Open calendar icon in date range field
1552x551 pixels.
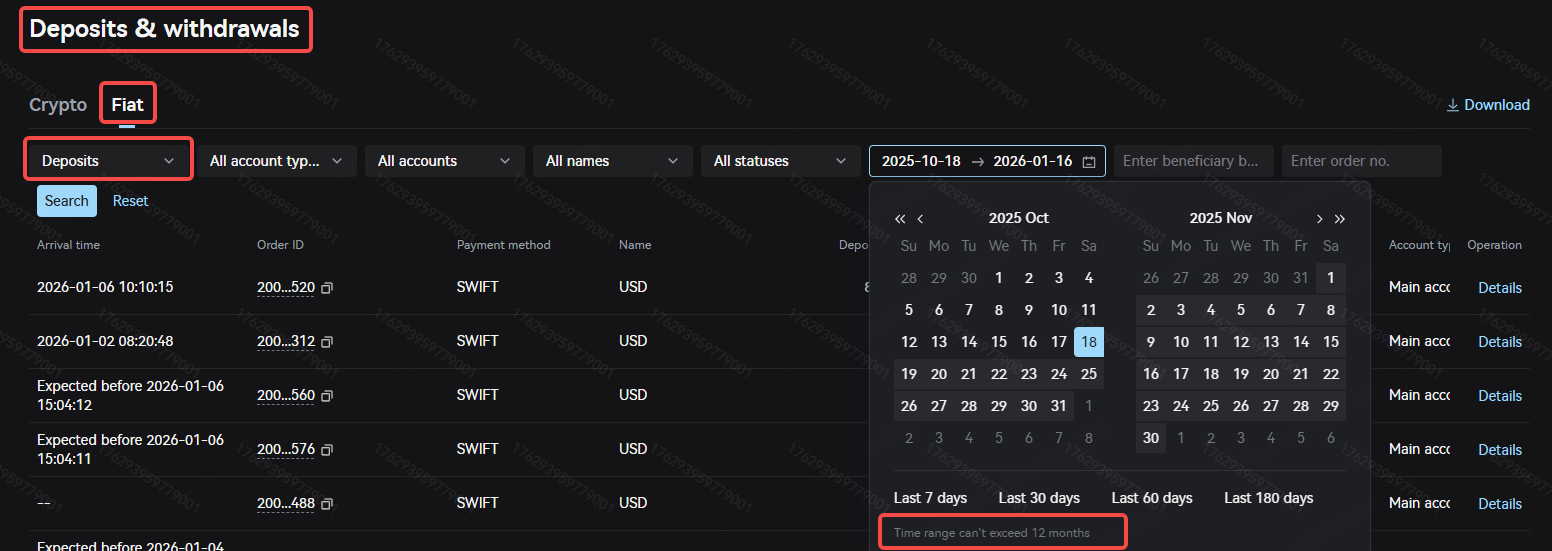1089,161
